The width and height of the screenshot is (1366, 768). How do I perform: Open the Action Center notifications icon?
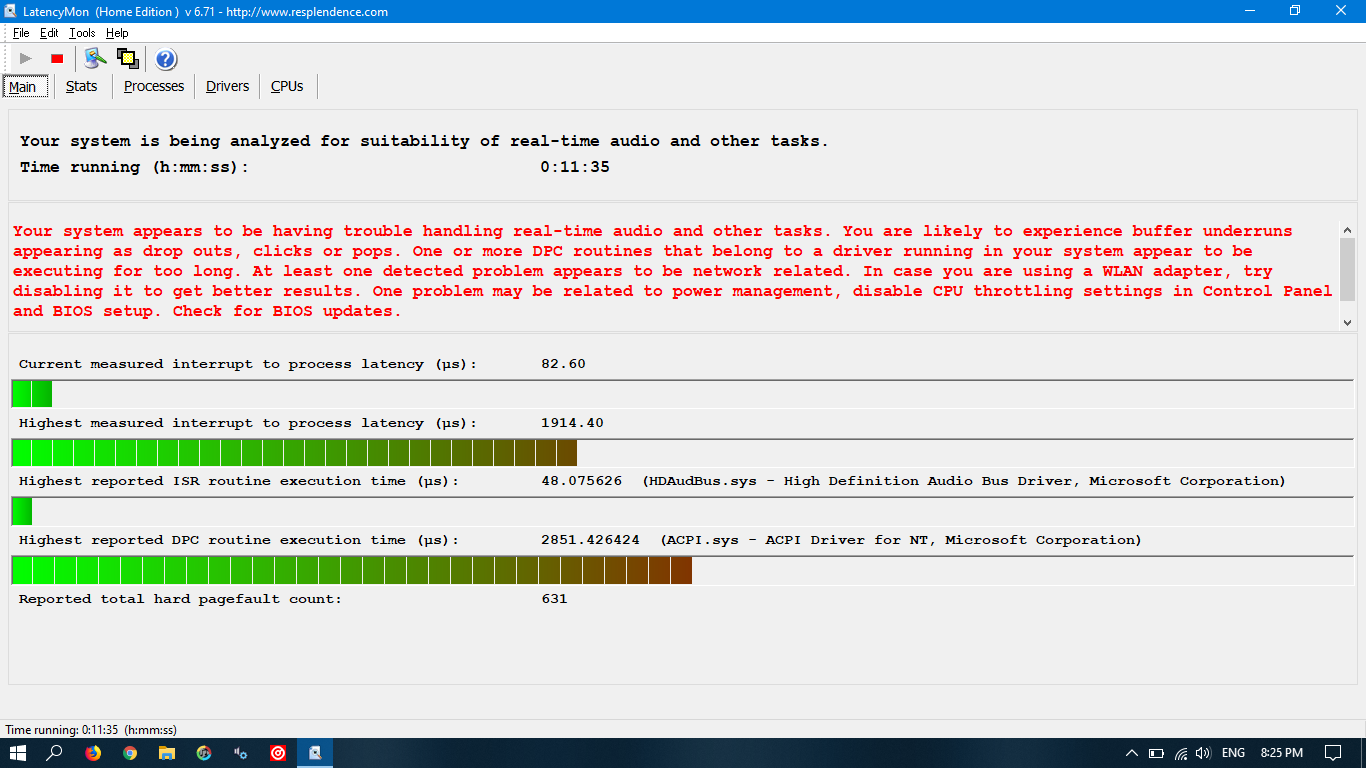[1332, 753]
